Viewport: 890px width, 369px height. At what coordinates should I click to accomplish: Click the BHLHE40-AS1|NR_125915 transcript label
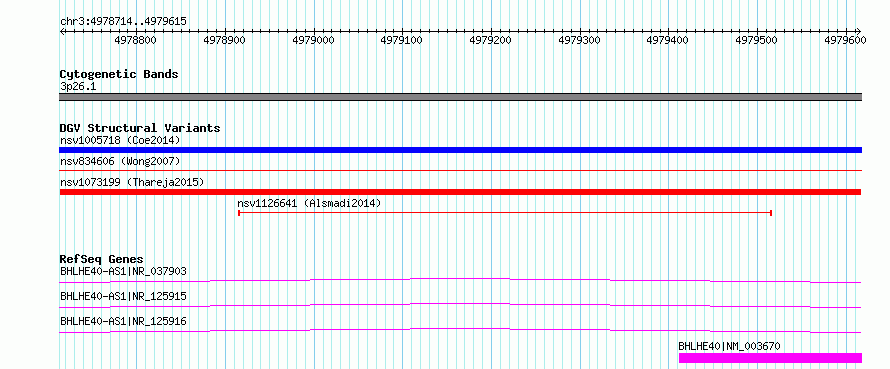pyautogui.click(x=123, y=296)
